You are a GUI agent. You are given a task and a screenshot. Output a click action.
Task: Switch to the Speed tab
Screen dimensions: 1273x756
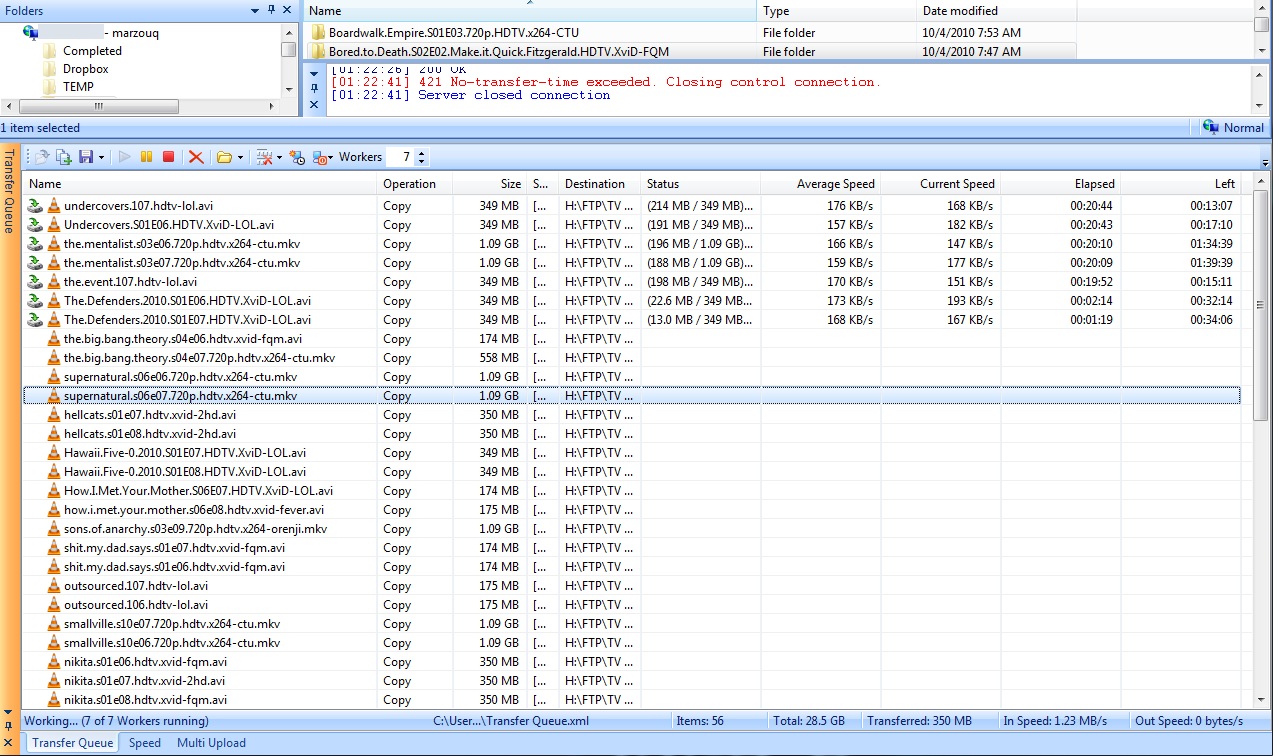pyautogui.click(x=145, y=743)
